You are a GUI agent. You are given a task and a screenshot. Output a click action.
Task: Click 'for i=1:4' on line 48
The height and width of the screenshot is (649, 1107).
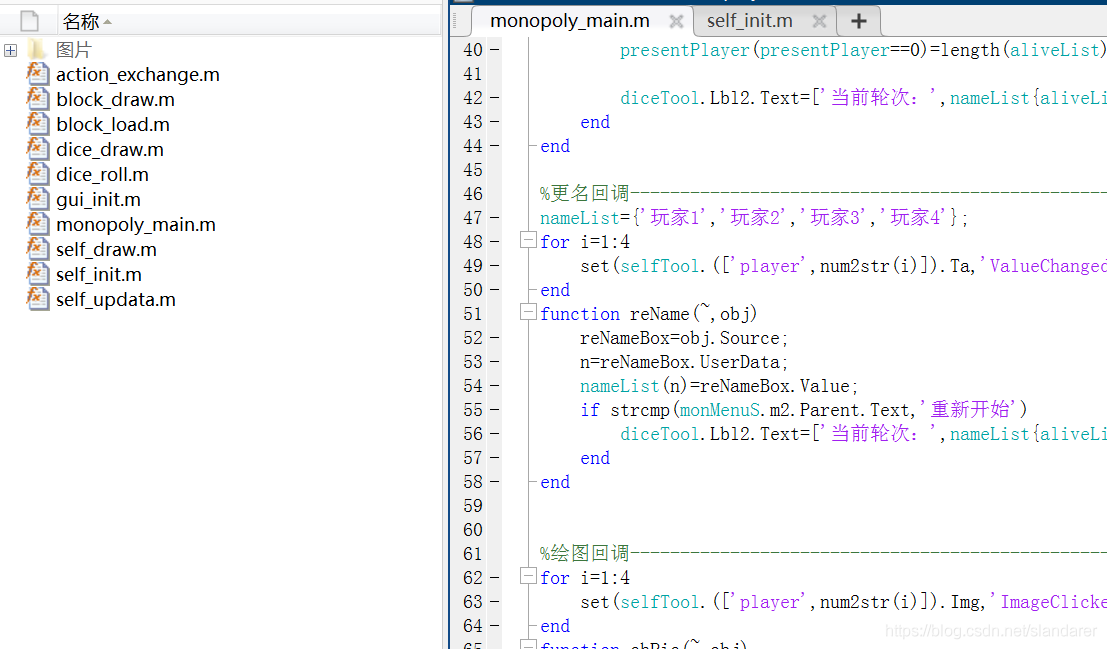[x=585, y=242]
